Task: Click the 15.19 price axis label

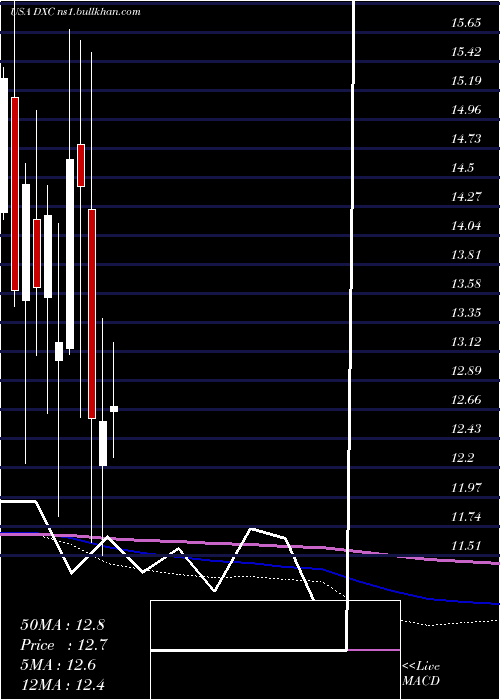Action: pos(466,81)
